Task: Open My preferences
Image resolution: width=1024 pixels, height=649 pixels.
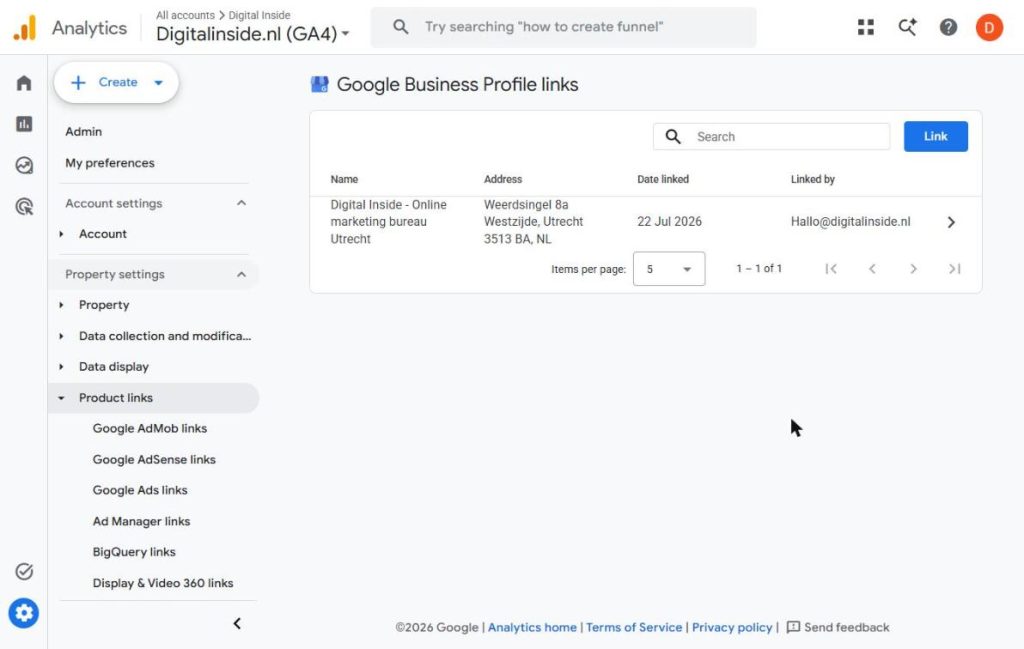Action: pos(110,163)
